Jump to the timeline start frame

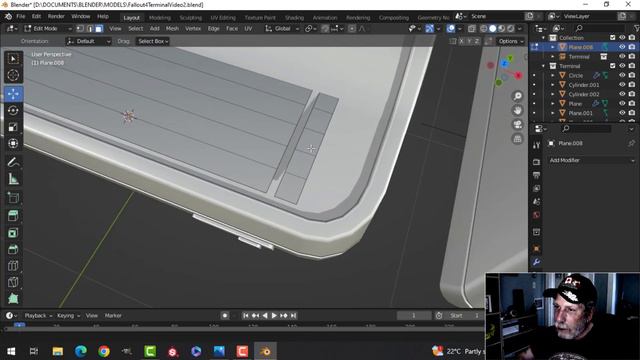[x=246, y=316]
